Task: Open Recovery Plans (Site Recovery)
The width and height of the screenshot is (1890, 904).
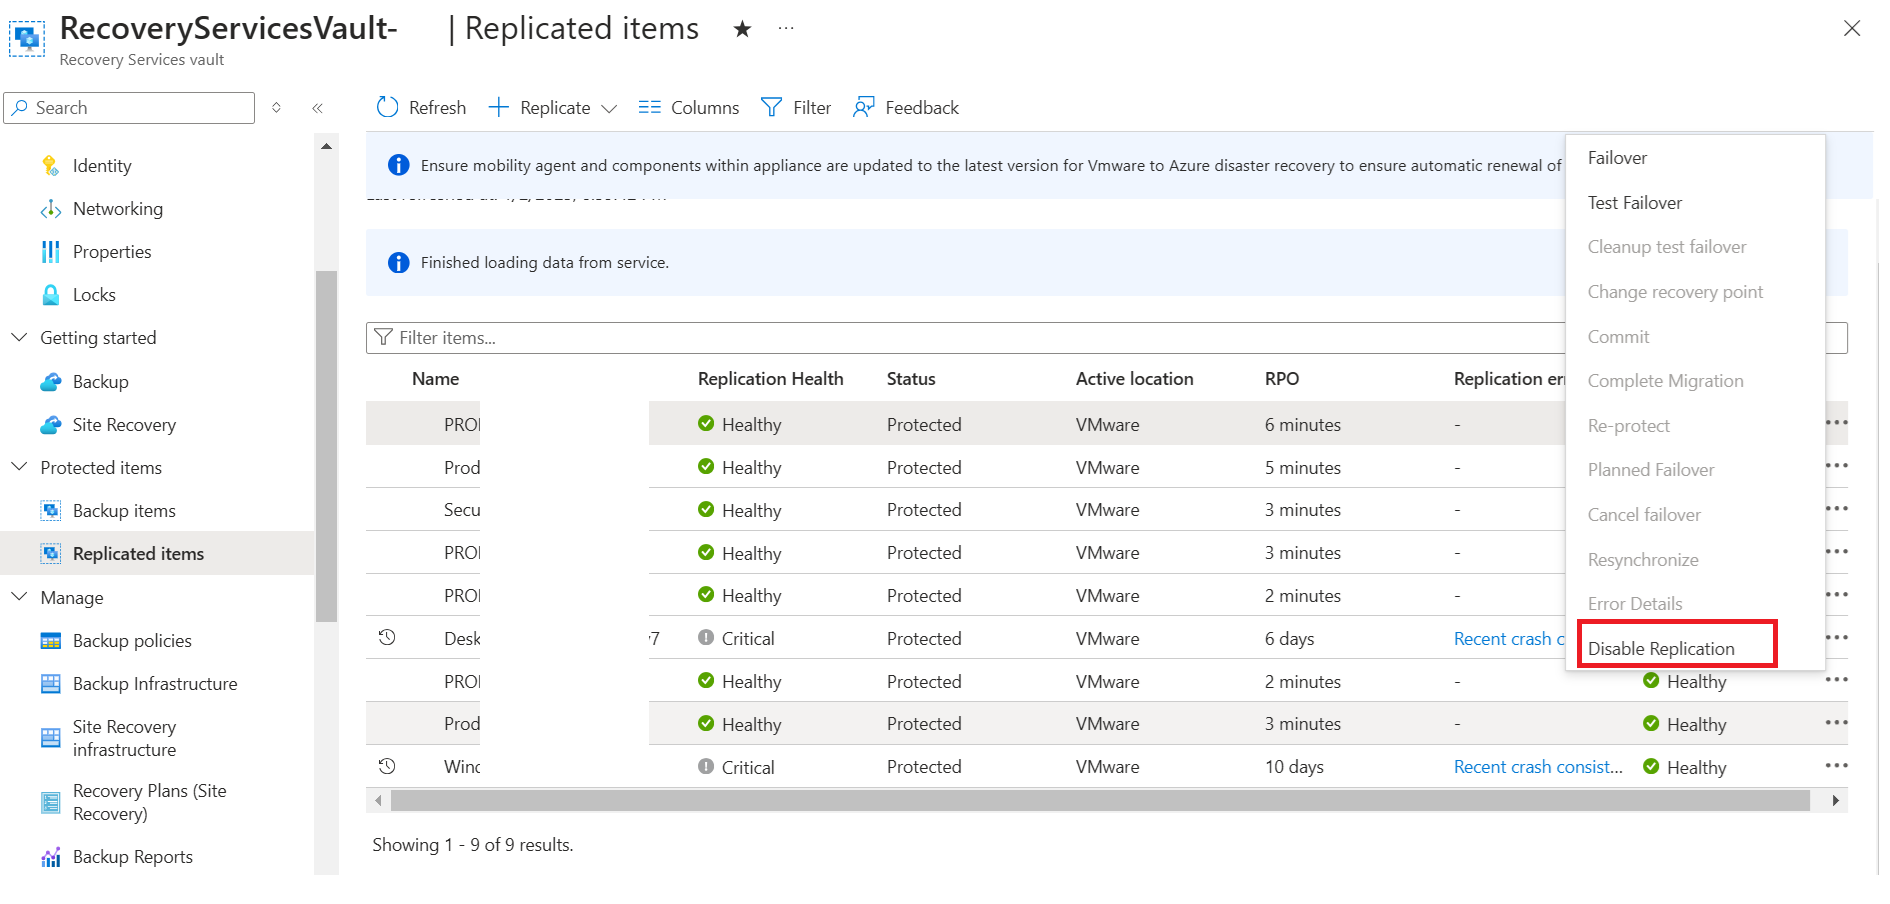Action: [x=150, y=802]
